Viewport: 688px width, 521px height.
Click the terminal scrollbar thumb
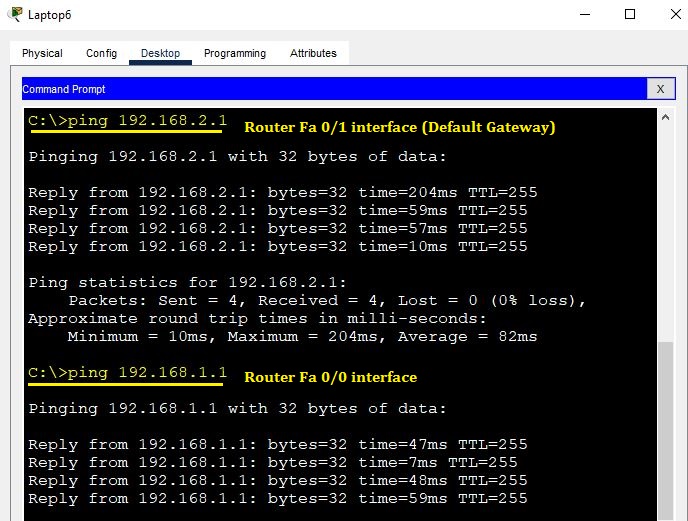(666, 431)
